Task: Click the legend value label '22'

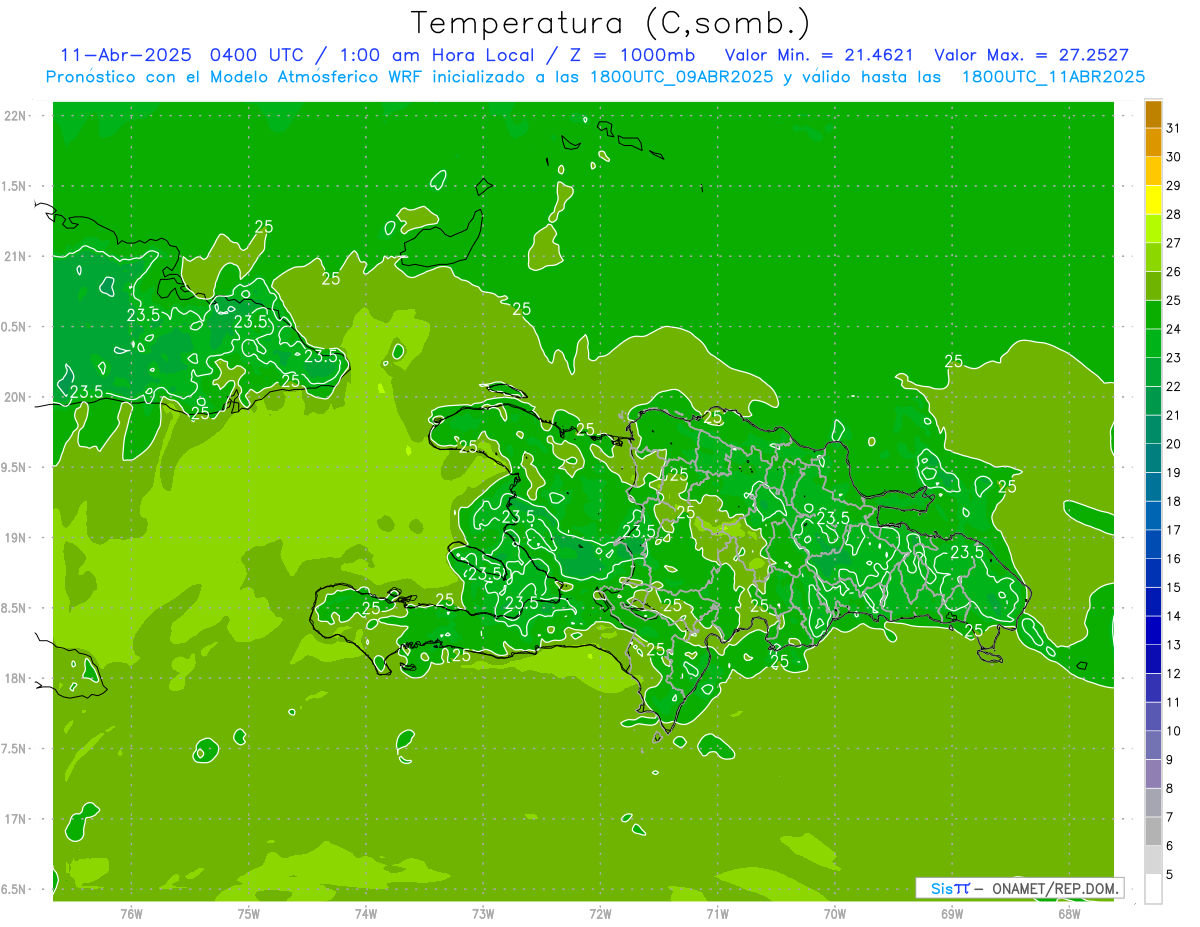Action: pyautogui.click(x=1174, y=387)
